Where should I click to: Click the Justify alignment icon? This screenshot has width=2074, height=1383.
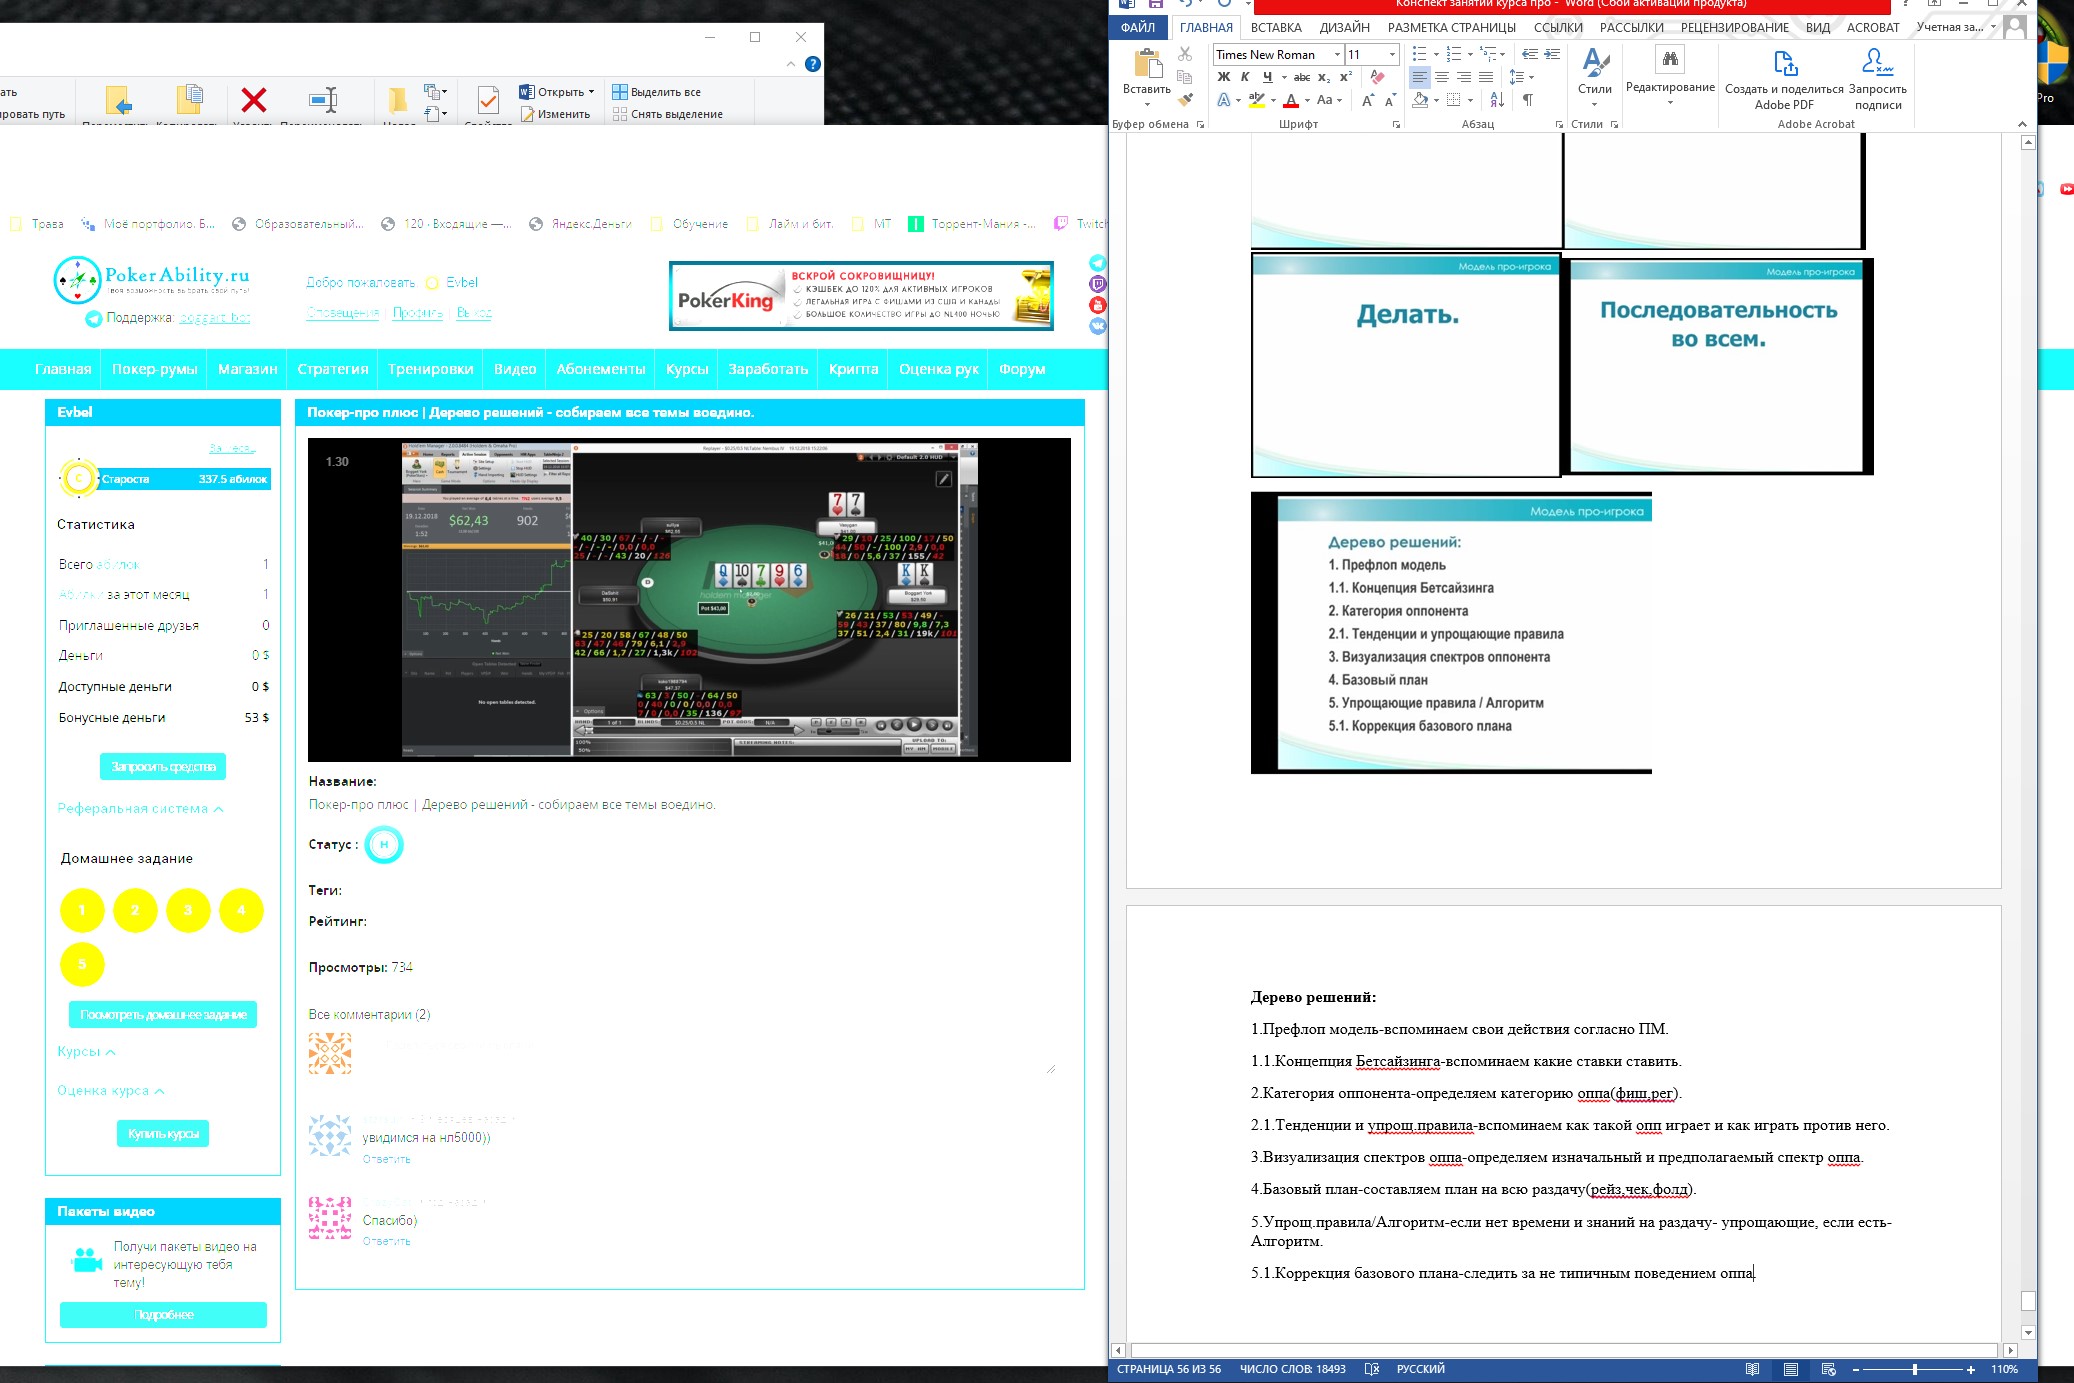point(1486,77)
